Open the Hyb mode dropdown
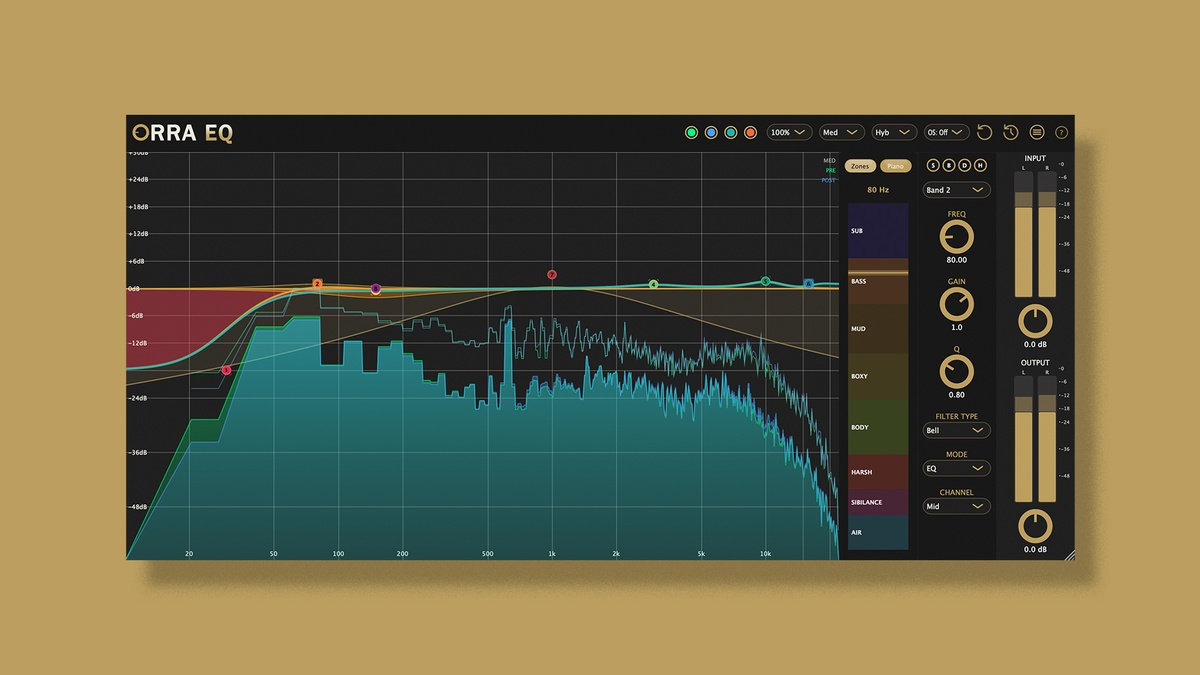This screenshot has width=1200, height=675. click(x=894, y=132)
